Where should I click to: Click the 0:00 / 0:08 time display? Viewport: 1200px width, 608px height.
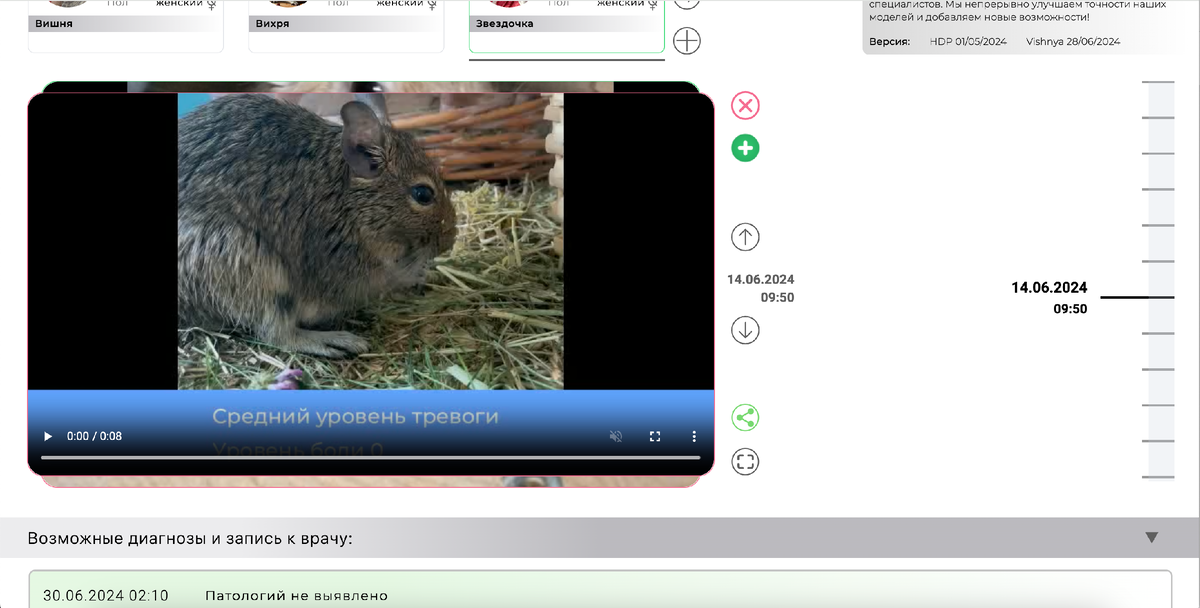94,437
